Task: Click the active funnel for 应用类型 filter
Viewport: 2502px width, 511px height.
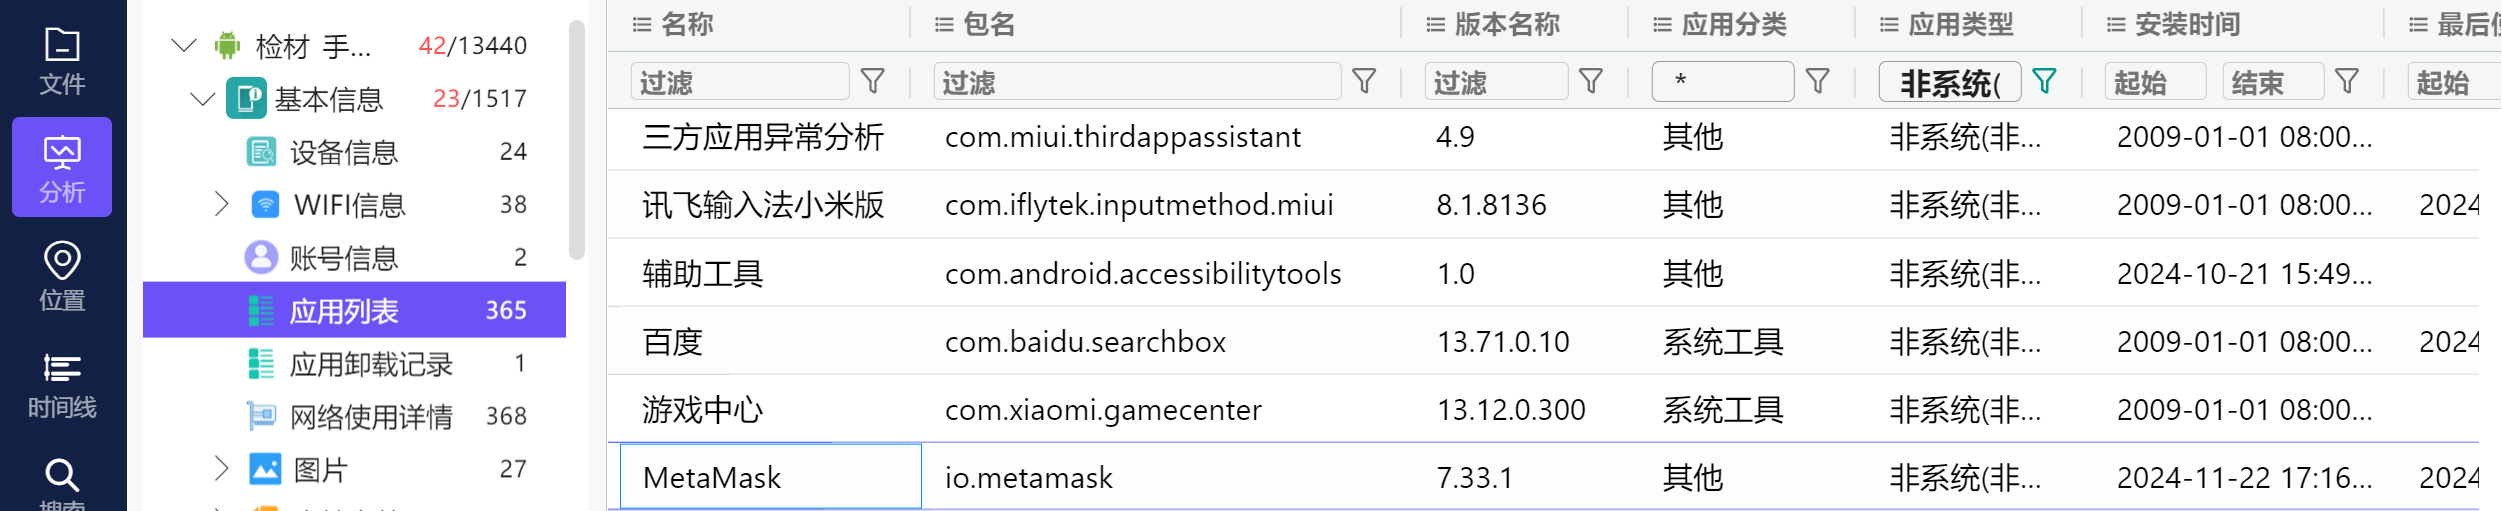Action: click(x=2045, y=81)
